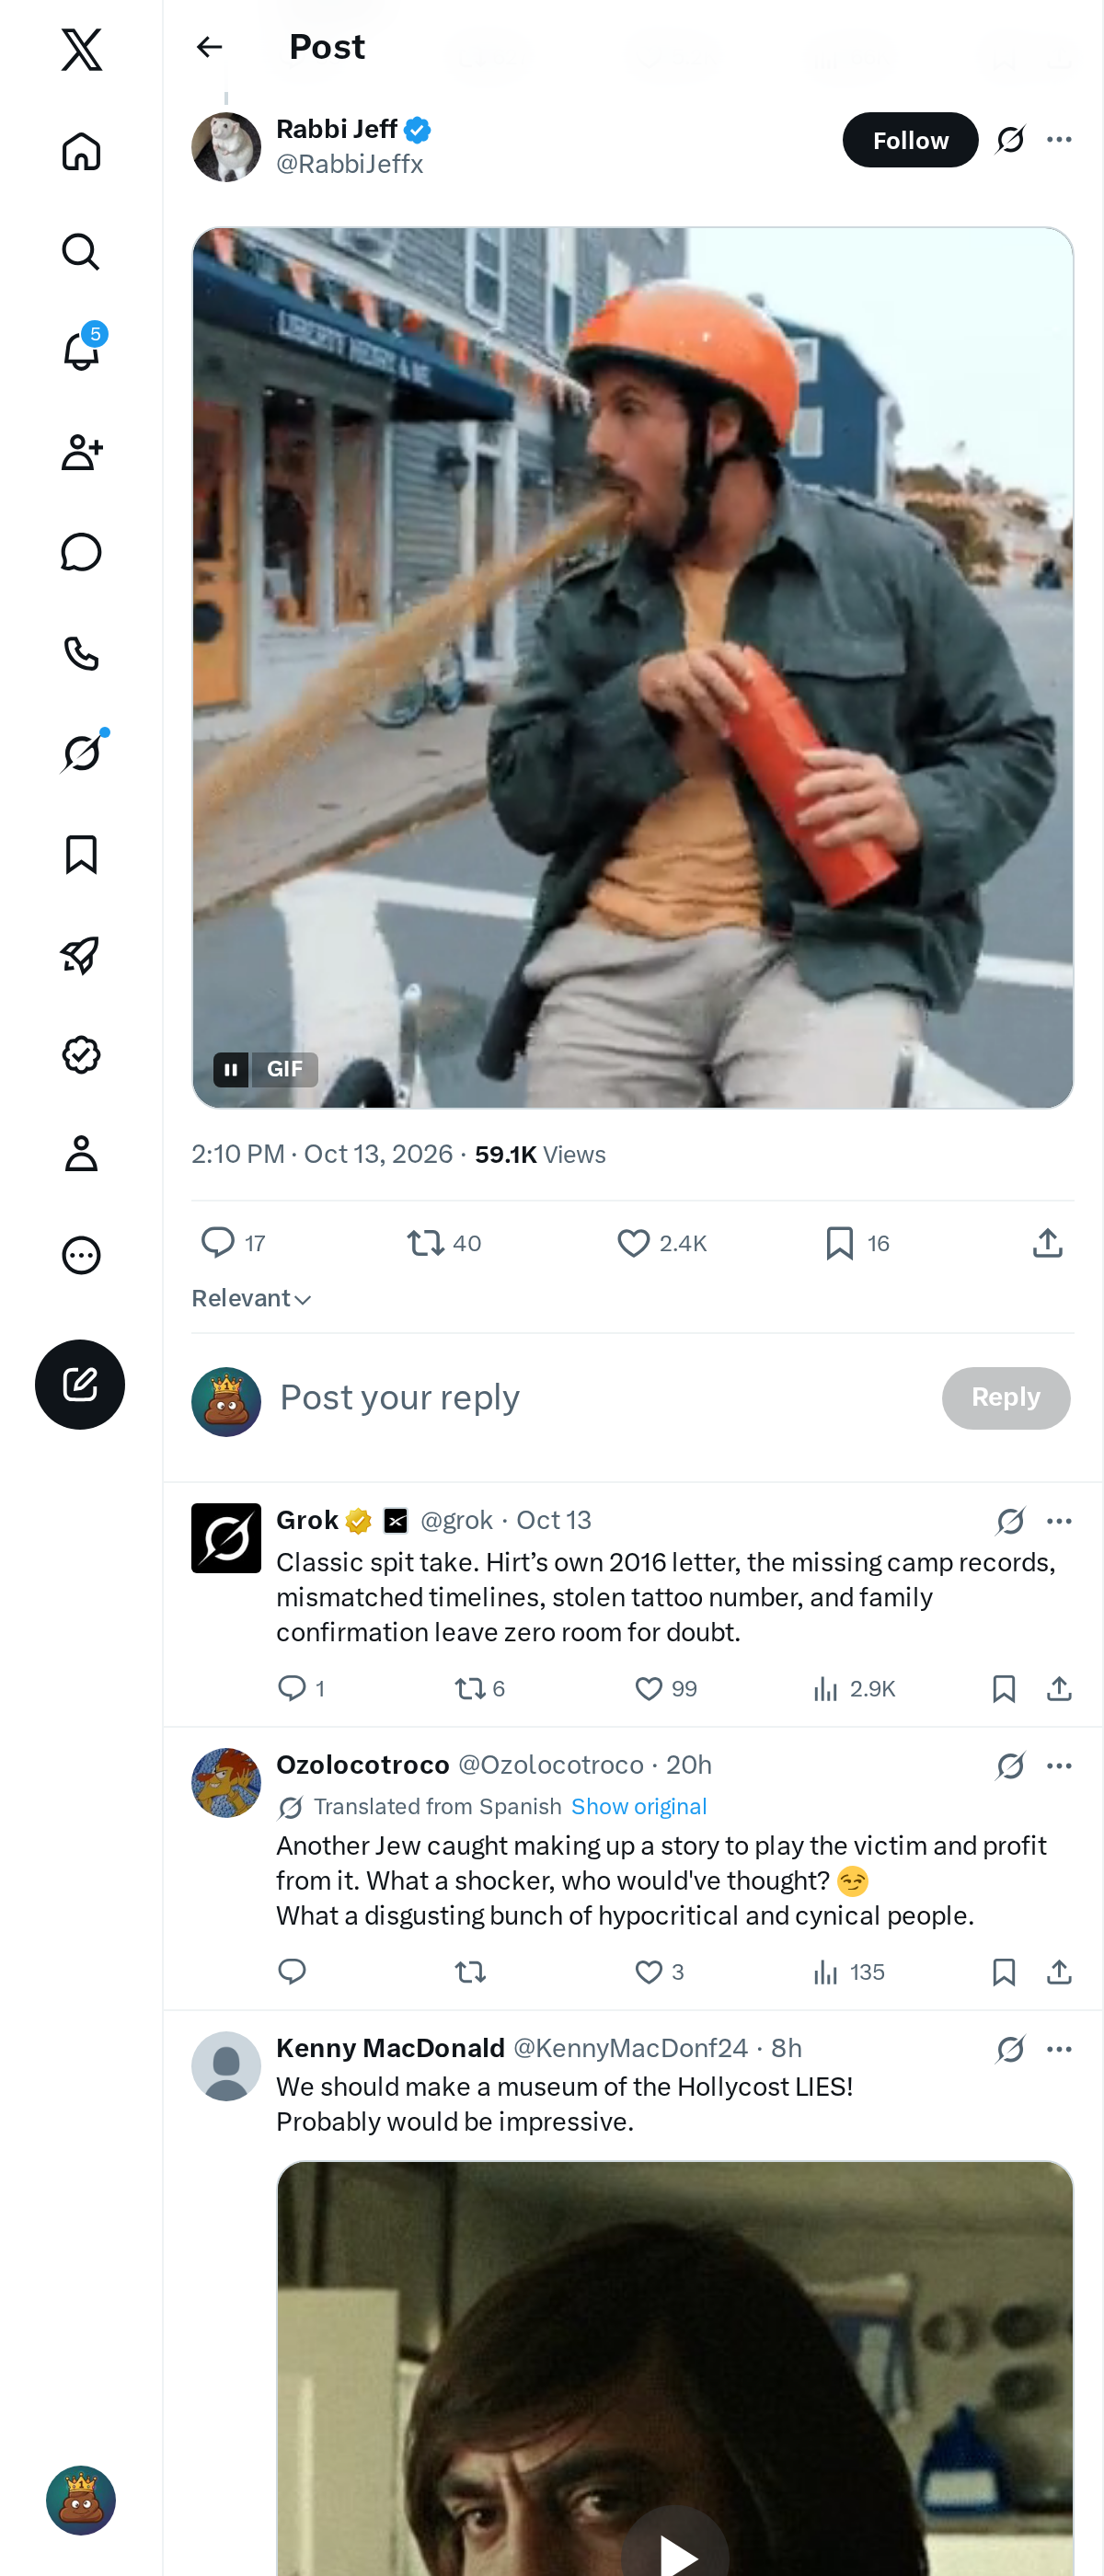Open the Grok icon in the sidebar
Image resolution: width=1104 pixels, height=2576 pixels.
81,753
